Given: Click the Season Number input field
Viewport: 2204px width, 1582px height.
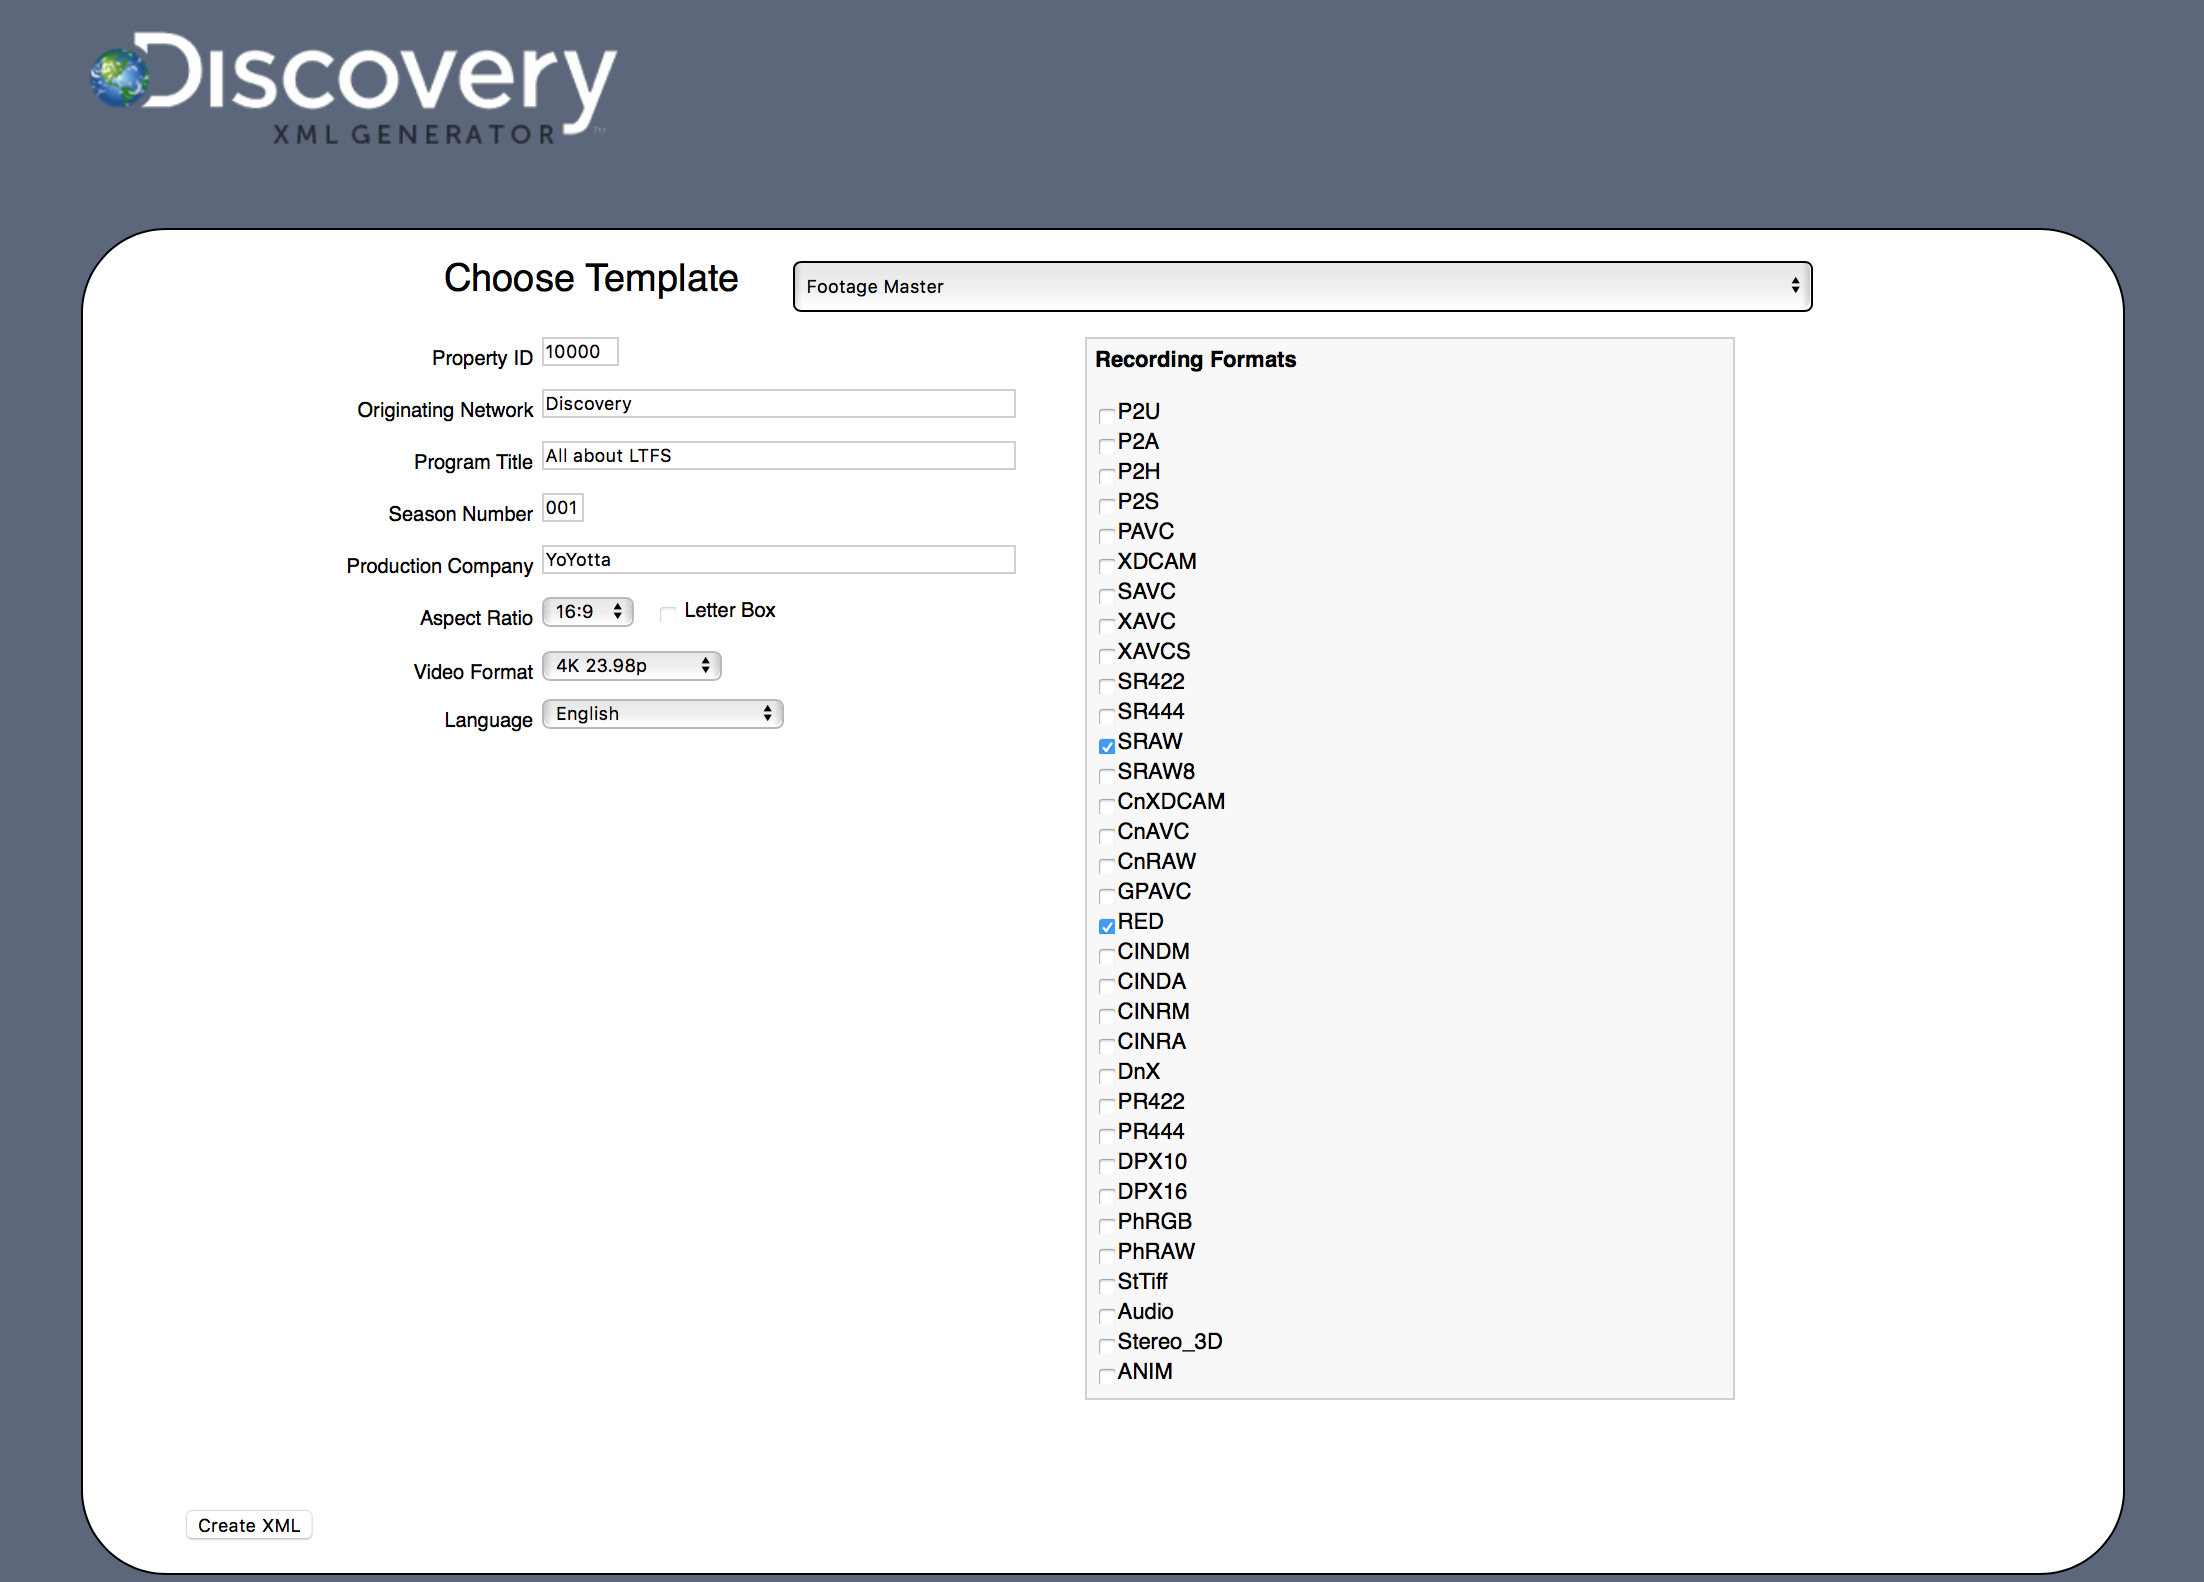Looking at the screenshot, I should click(x=563, y=508).
